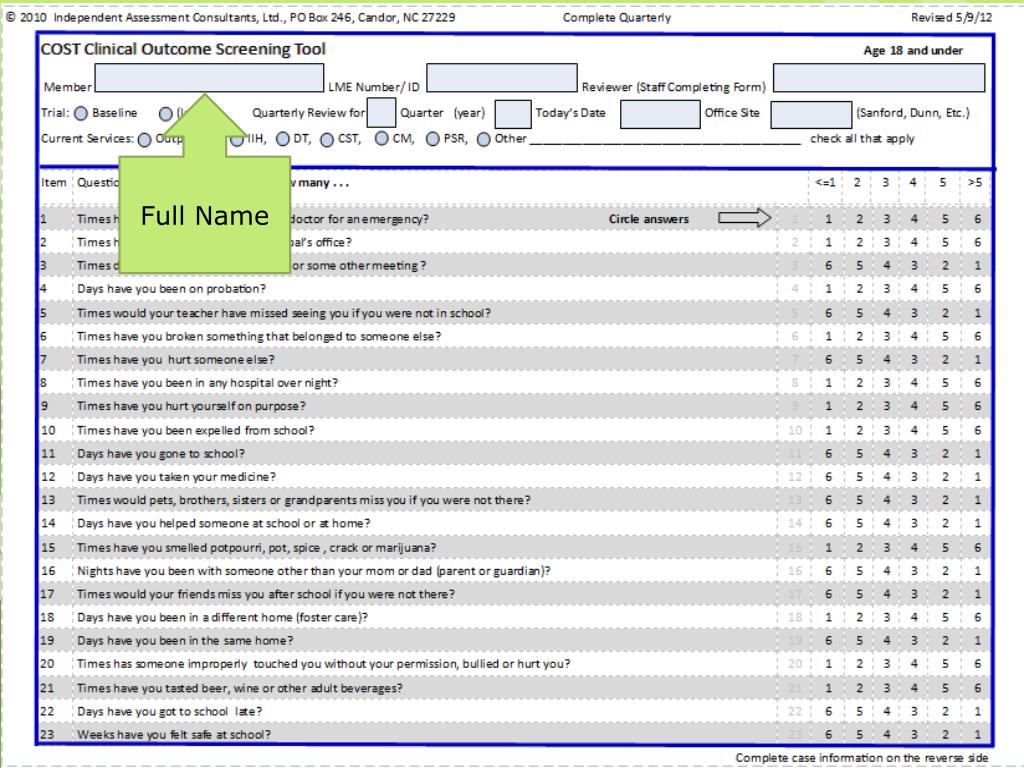The height and width of the screenshot is (768, 1024).
Task: Circle answer 5 for 'some other meeting' row
Action: click(859, 266)
